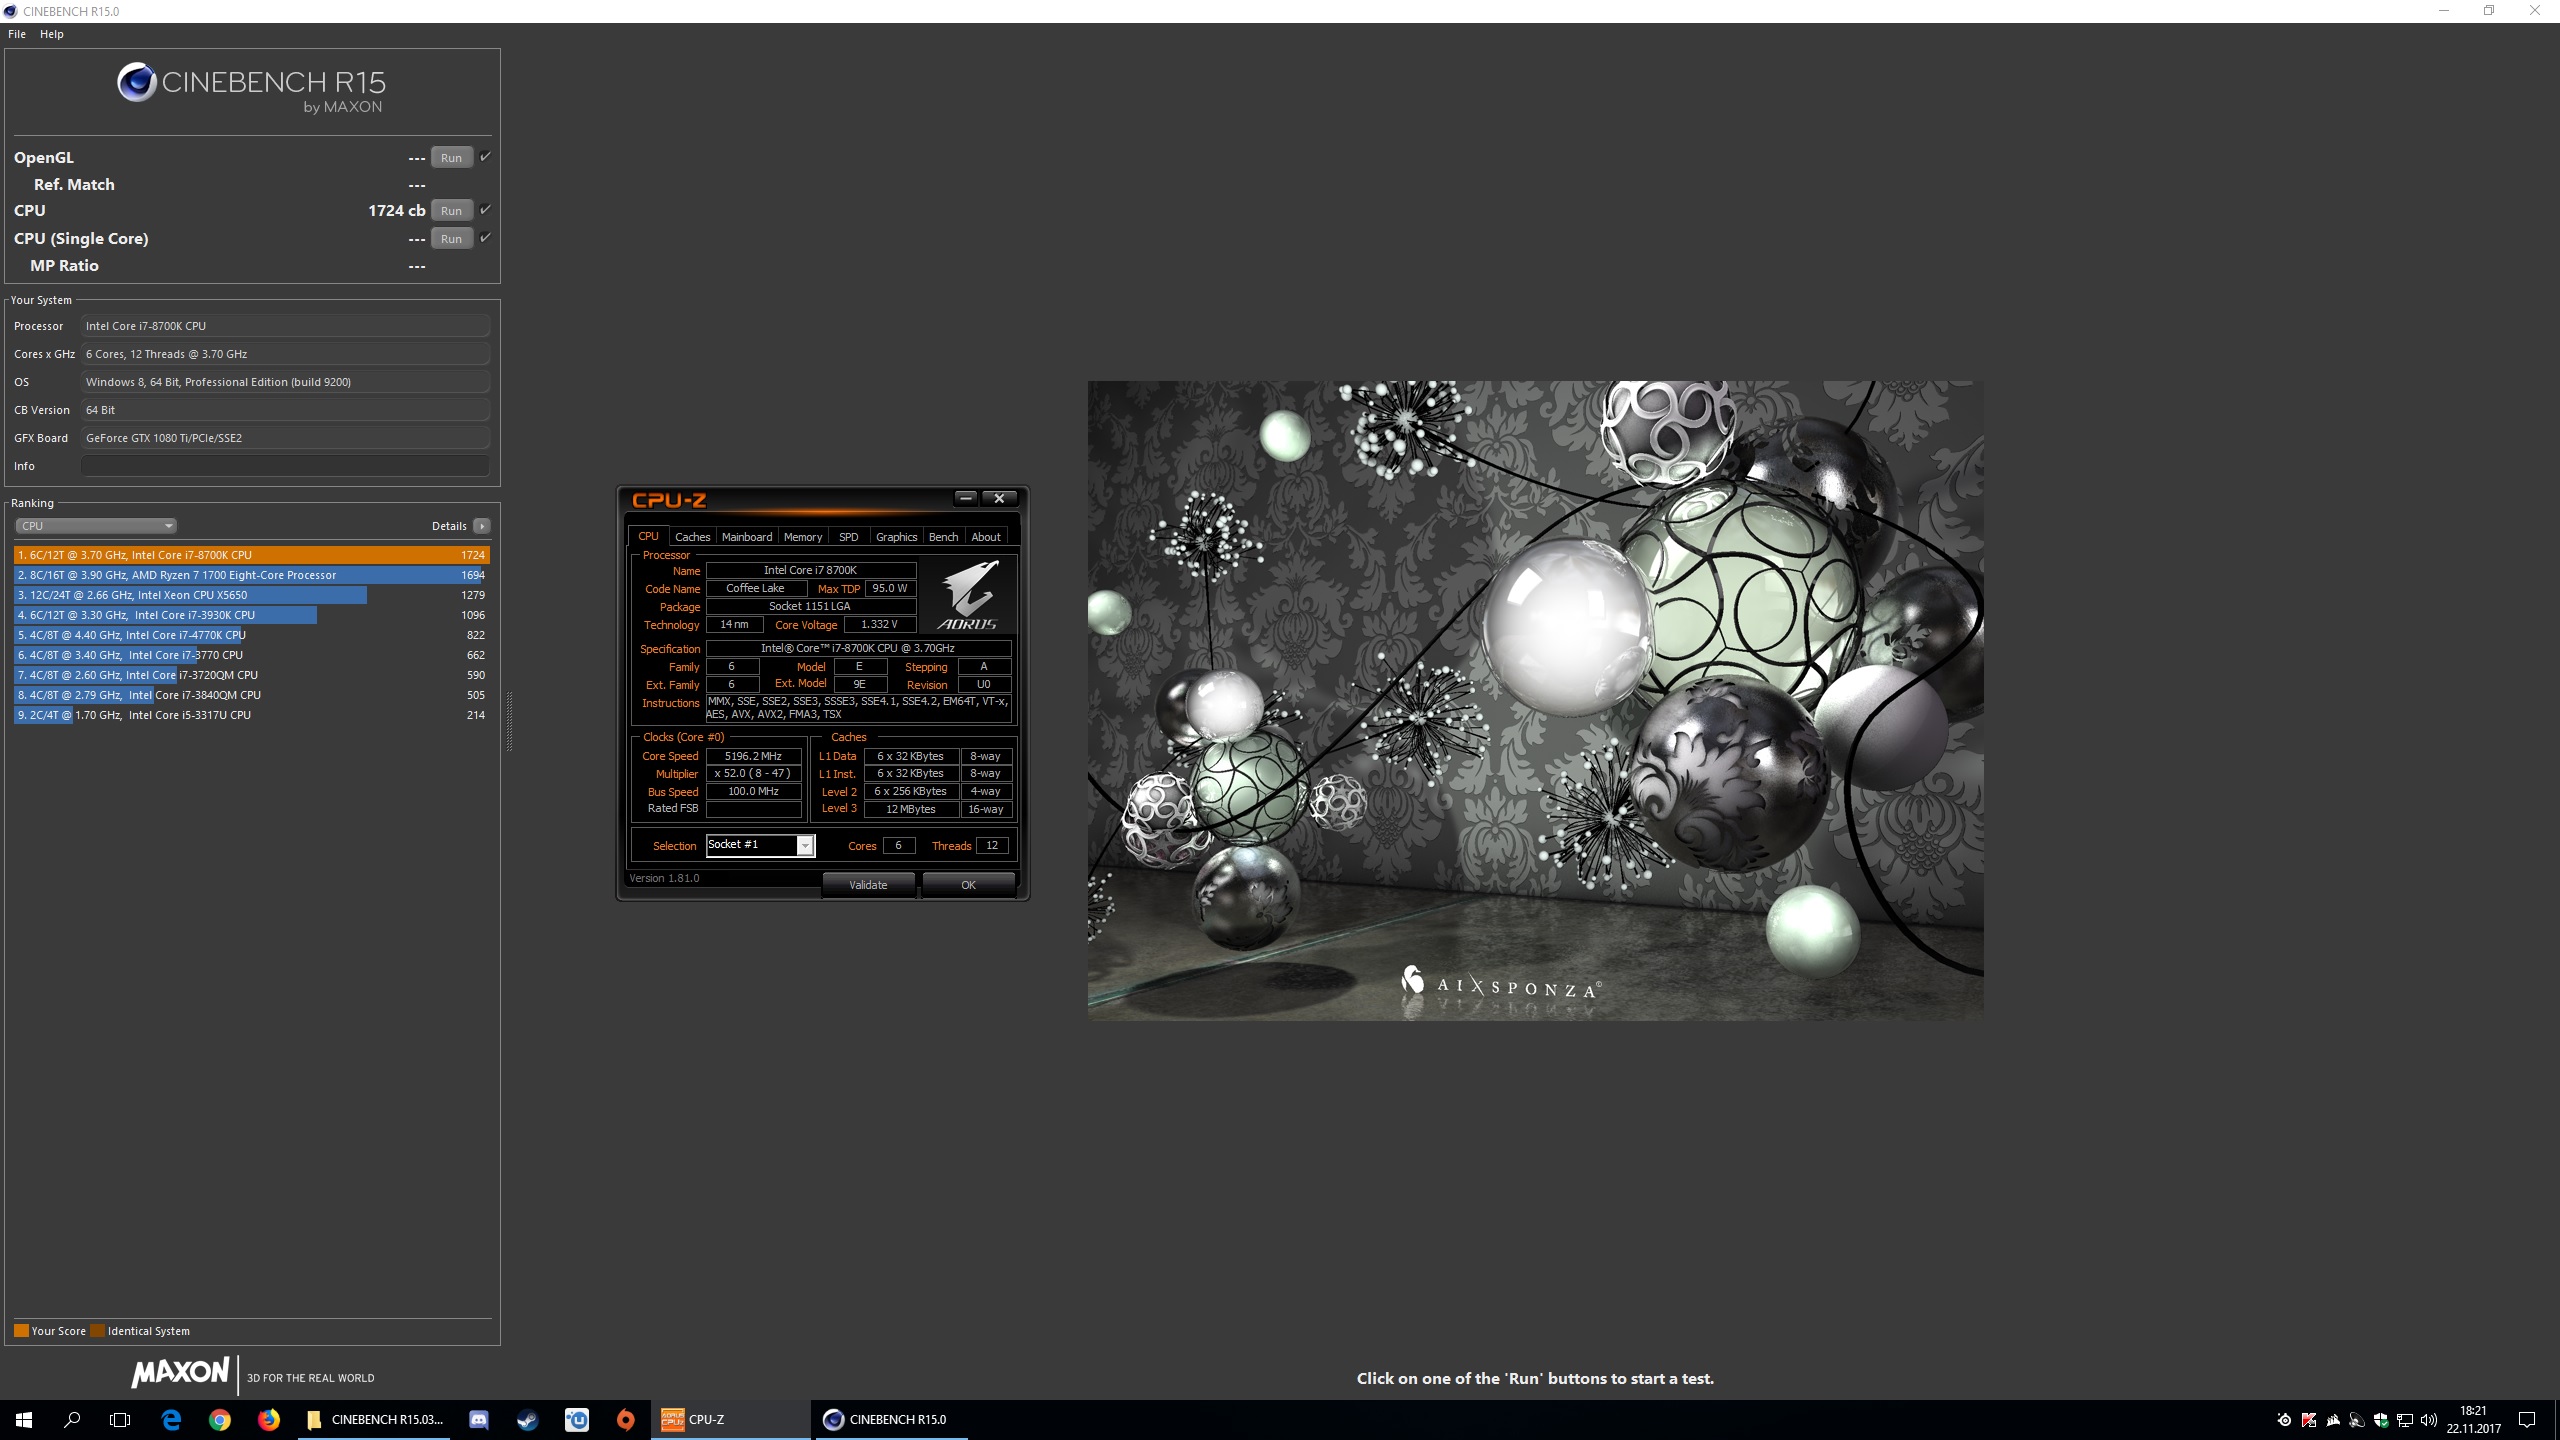Click the GFX Board GeForce GTX 1080 Ti field
Image resolution: width=2560 pixels, height=1440 pixels.
[x=285, y=438]
